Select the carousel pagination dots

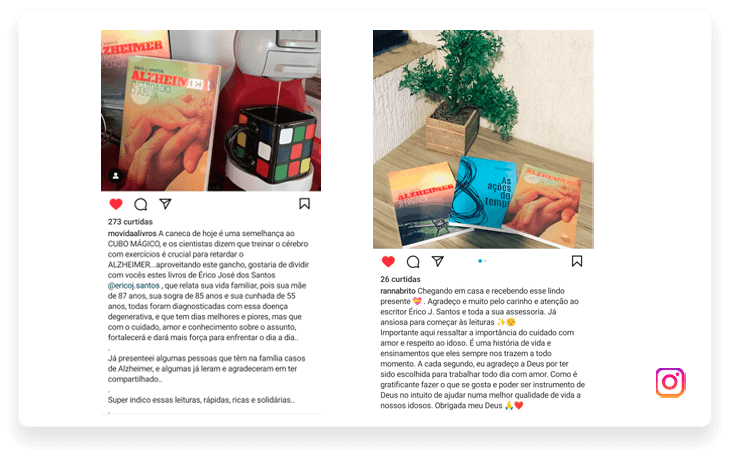(482, 261)
